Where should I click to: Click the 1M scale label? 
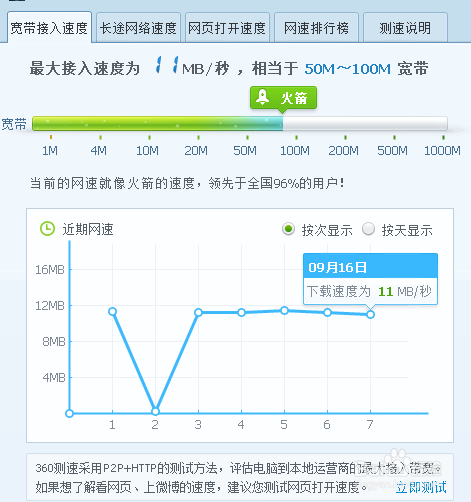[x=50, y=151]
